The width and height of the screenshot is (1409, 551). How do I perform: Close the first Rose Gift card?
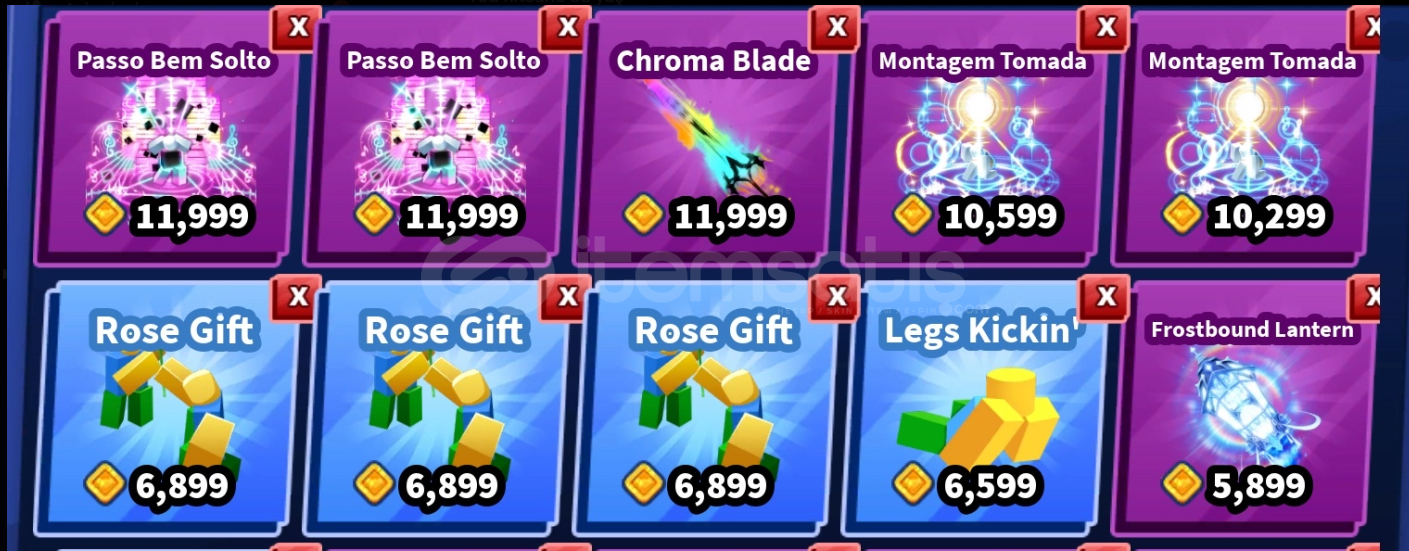pos(297,297)
